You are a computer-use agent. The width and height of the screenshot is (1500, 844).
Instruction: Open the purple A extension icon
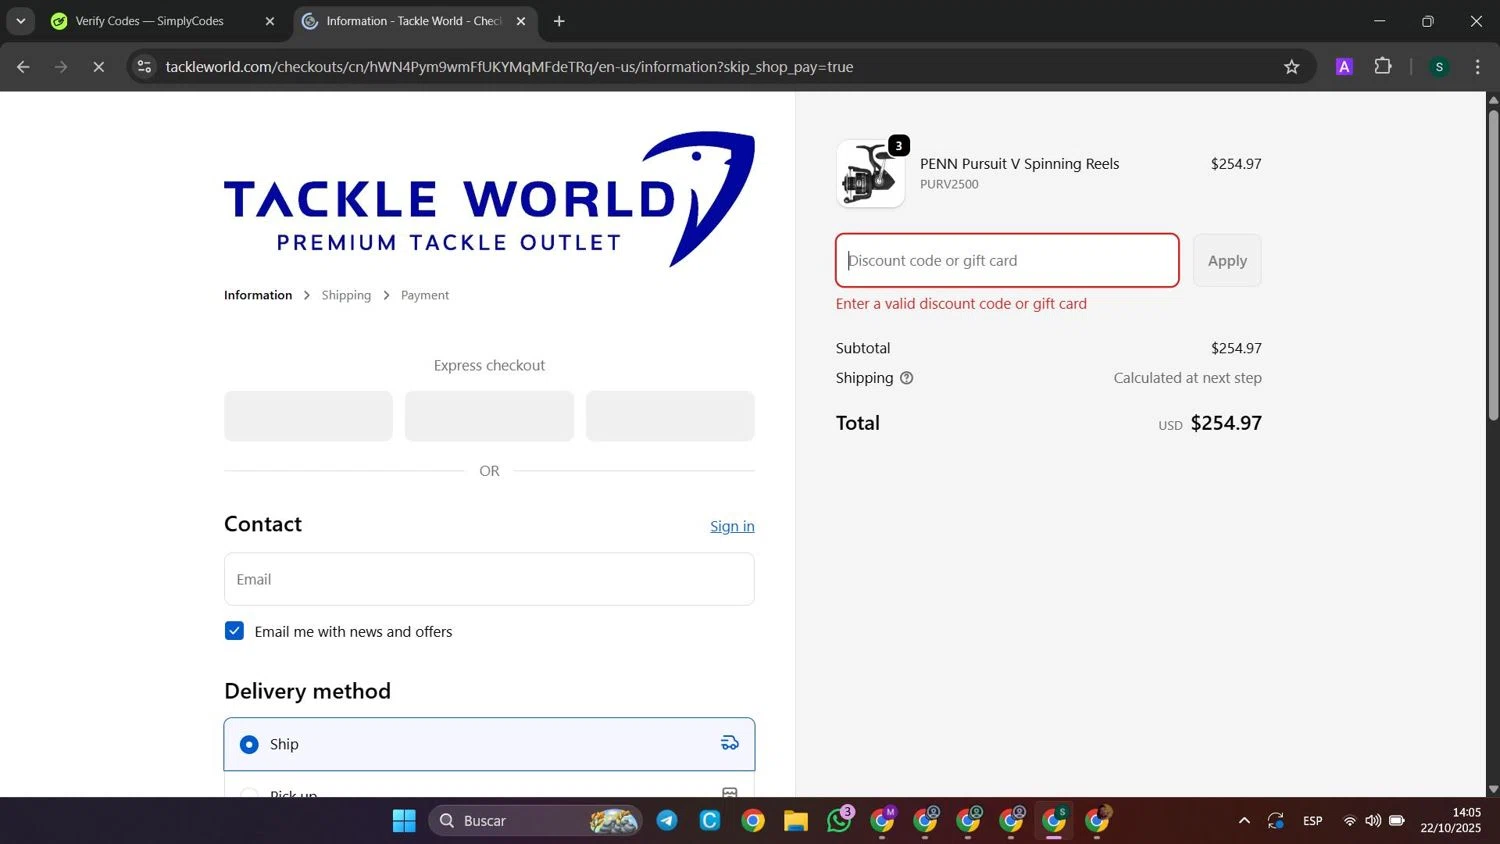(1344, 67)
